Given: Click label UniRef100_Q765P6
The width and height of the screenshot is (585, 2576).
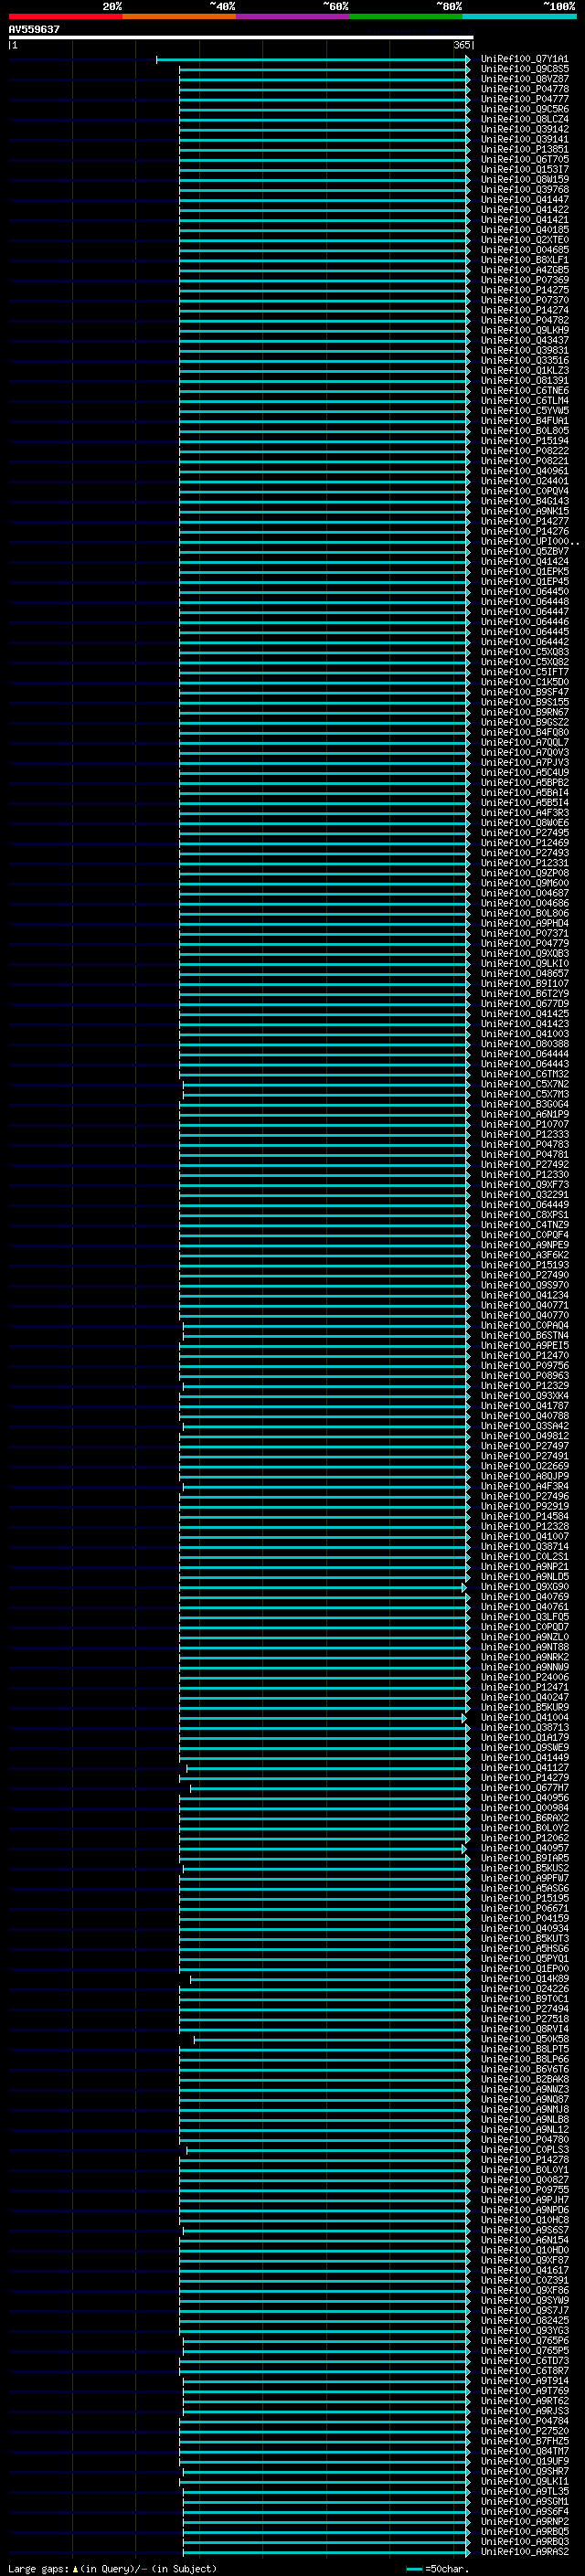Looking at the screenshot, I should (524, 2340).
